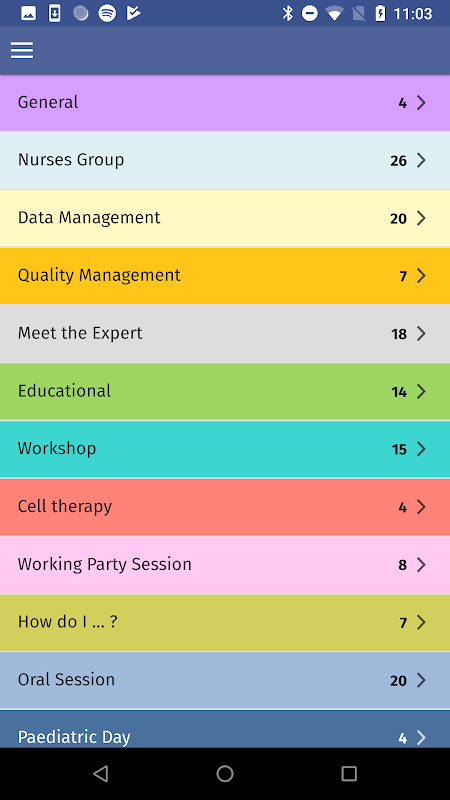
Task: Tap the Android back button
Action: coord(101,773)
